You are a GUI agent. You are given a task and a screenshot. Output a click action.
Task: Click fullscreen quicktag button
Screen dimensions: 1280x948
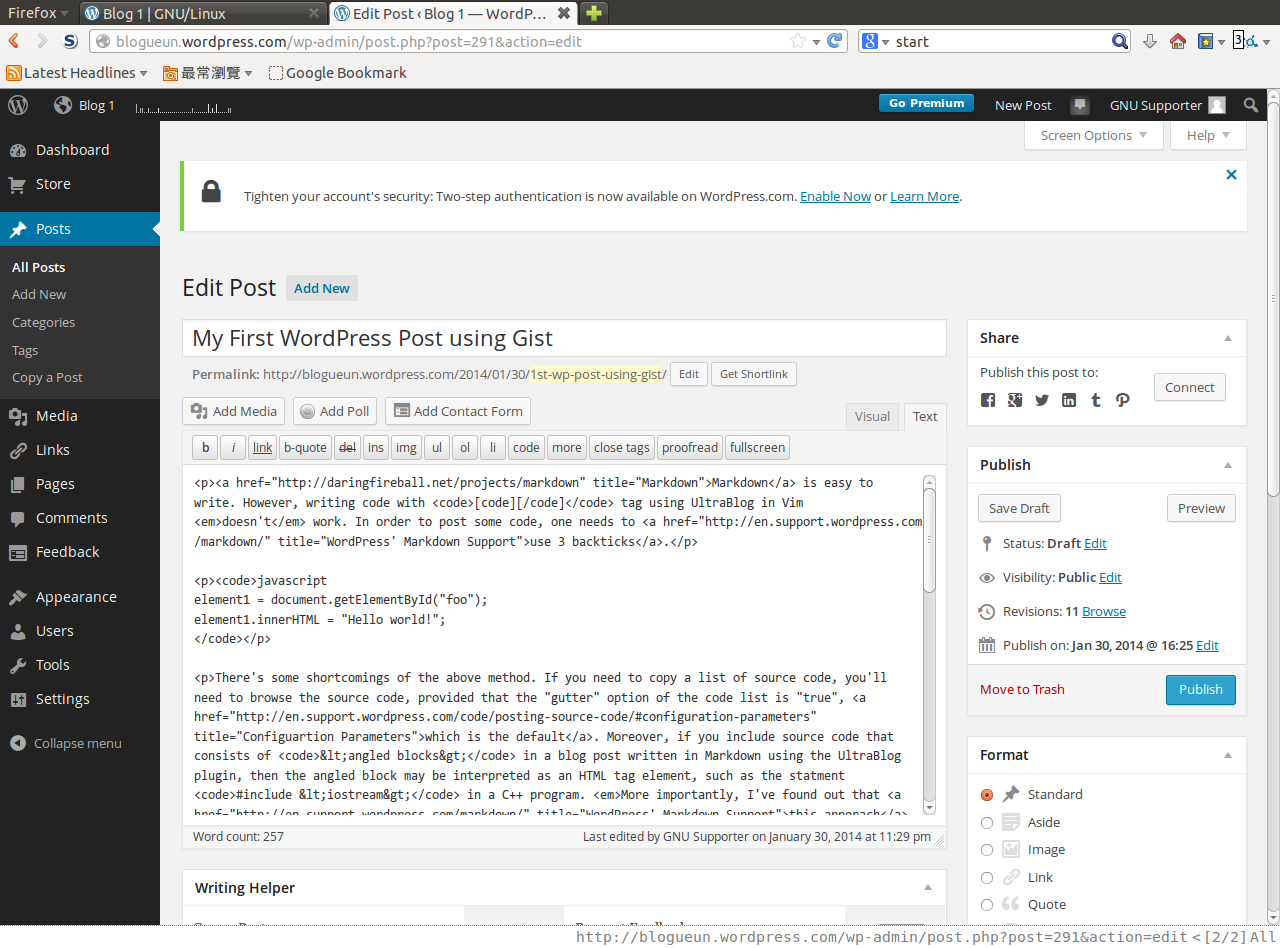(x=757, y=447)
